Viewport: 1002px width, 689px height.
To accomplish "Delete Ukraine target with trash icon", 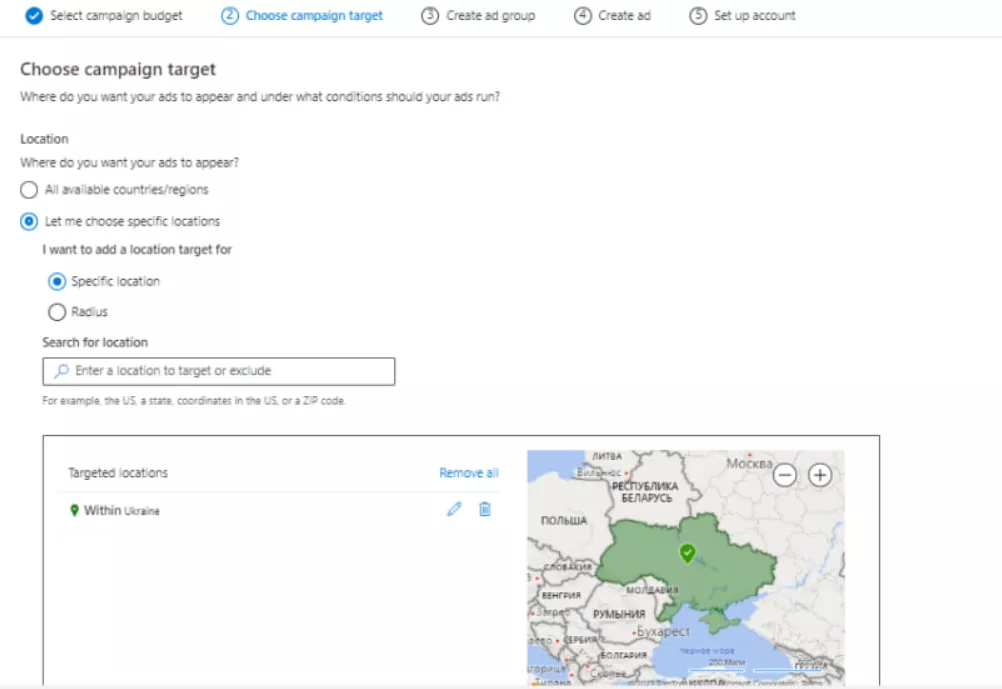I will point(485,509).
